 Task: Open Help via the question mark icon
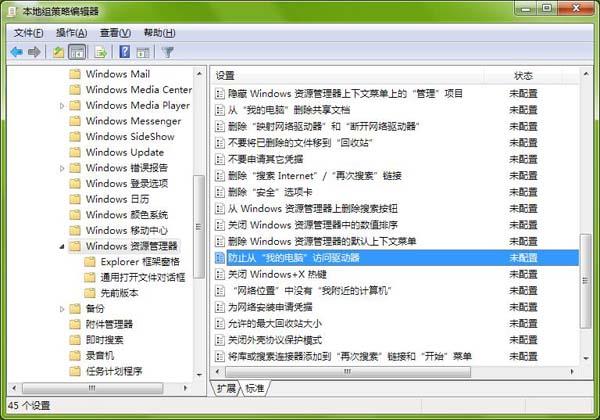point(125,52)
